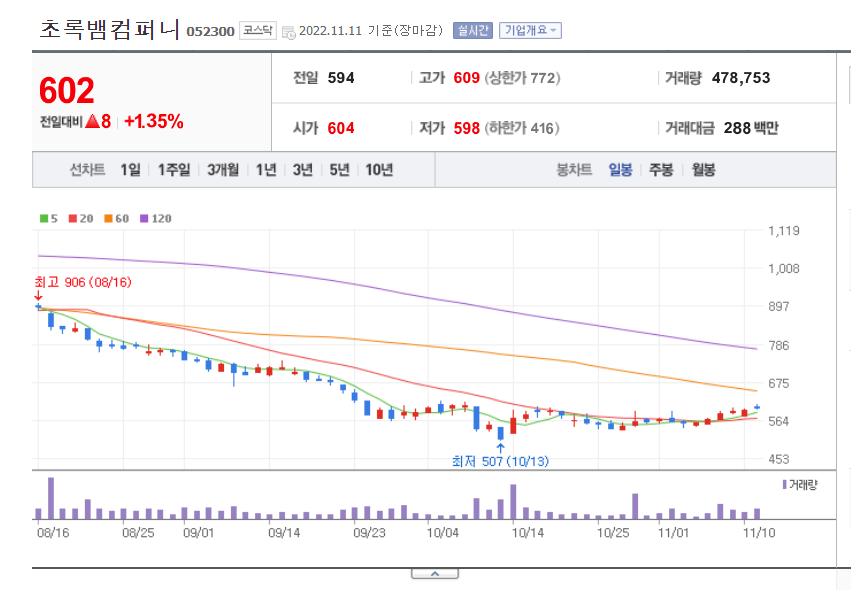The width and height of the screenshot is (851, 590).
Task: Select the 1주일 line chart tab
Action: click(x=174, y=170)
